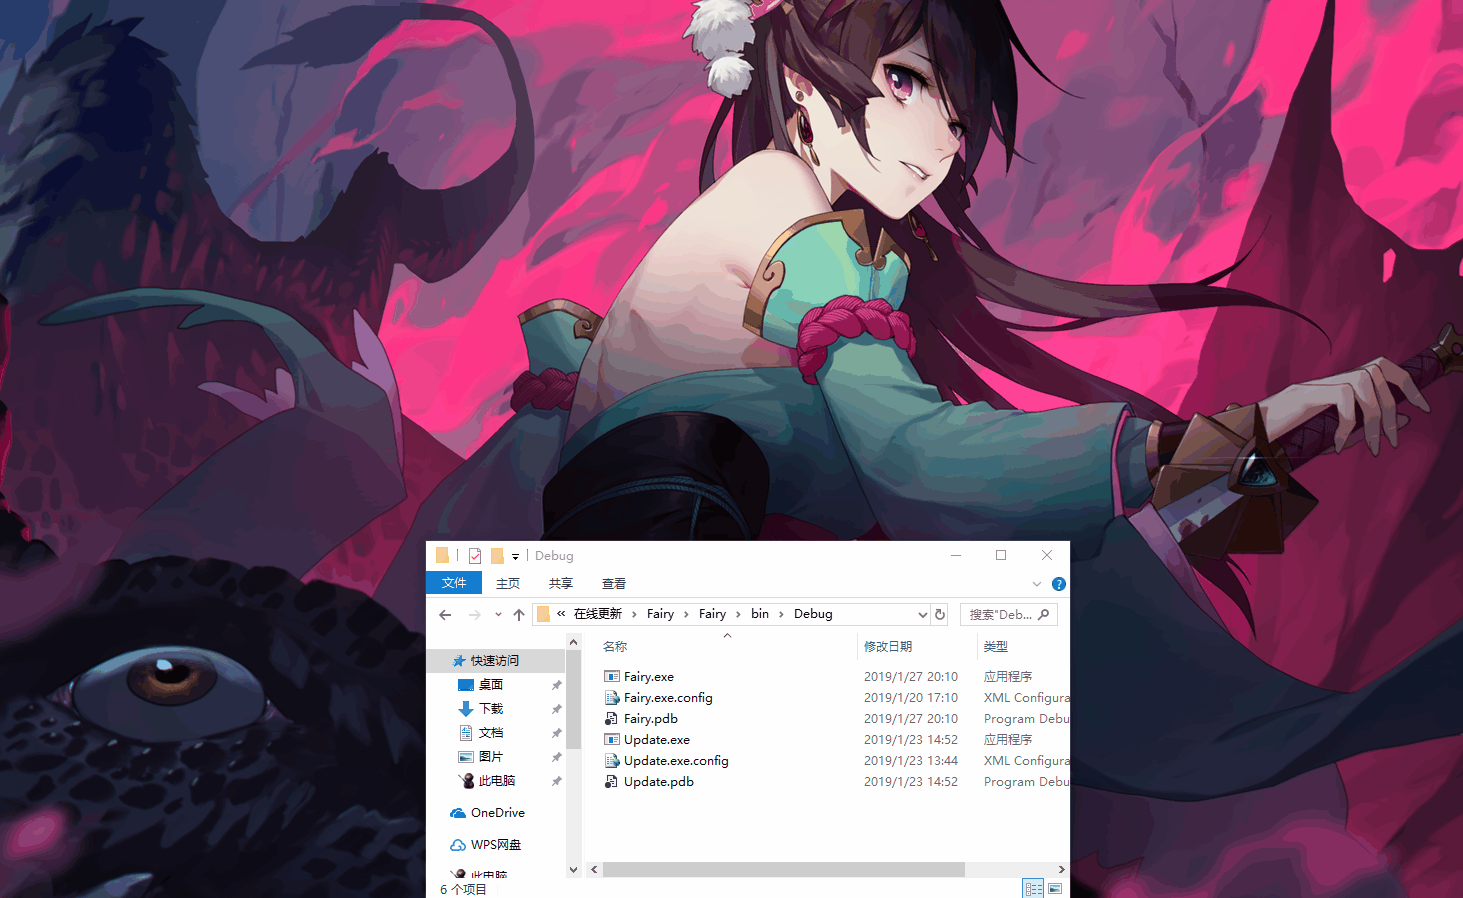This screenshot has height=898, width=1463.
Task: Navigate to the second Fairy breadcrumb
Action: point(712,614)
